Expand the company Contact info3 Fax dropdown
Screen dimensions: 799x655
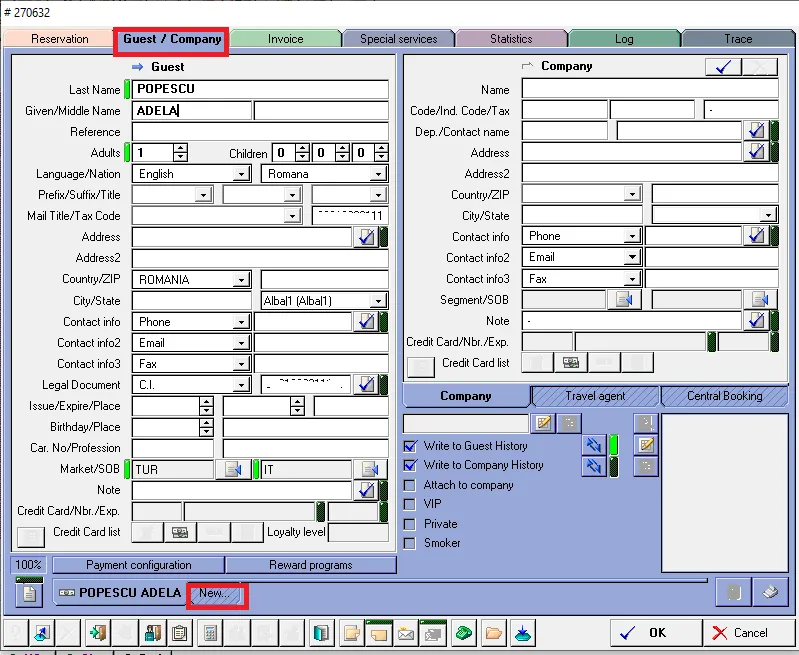pyautogui.click(x=632, y=279)
